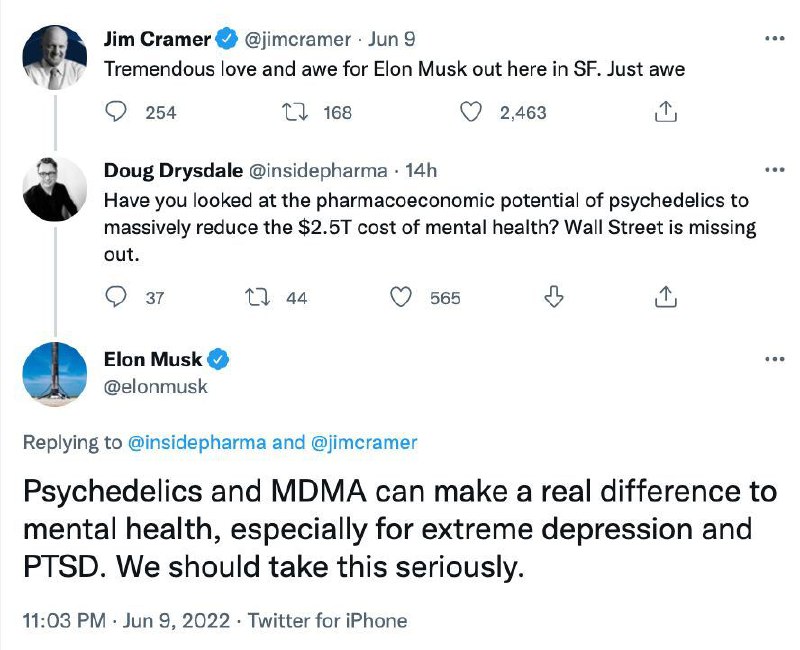800x650 pixels.
Task: Like Jim Cramer's tweet
Action: [x=471, y=112]
